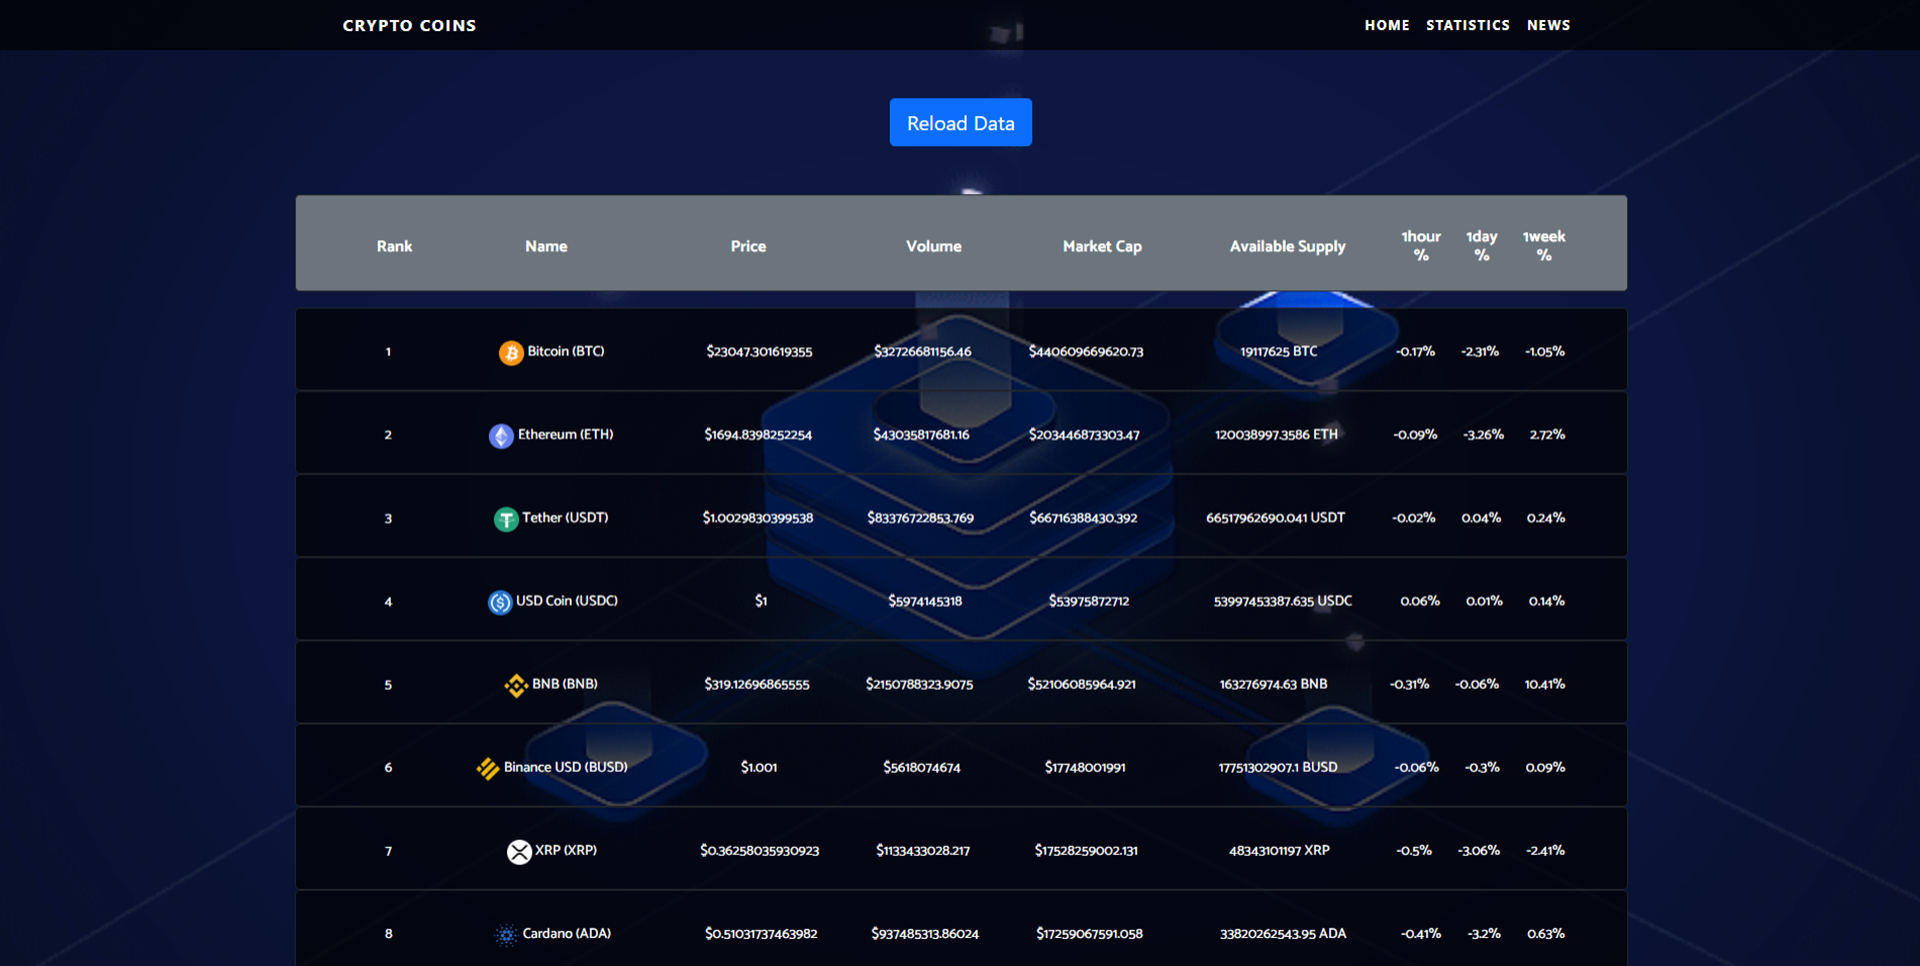Select the Cardano (ADA) name text
1920x966 pixels.
[567, 933]
